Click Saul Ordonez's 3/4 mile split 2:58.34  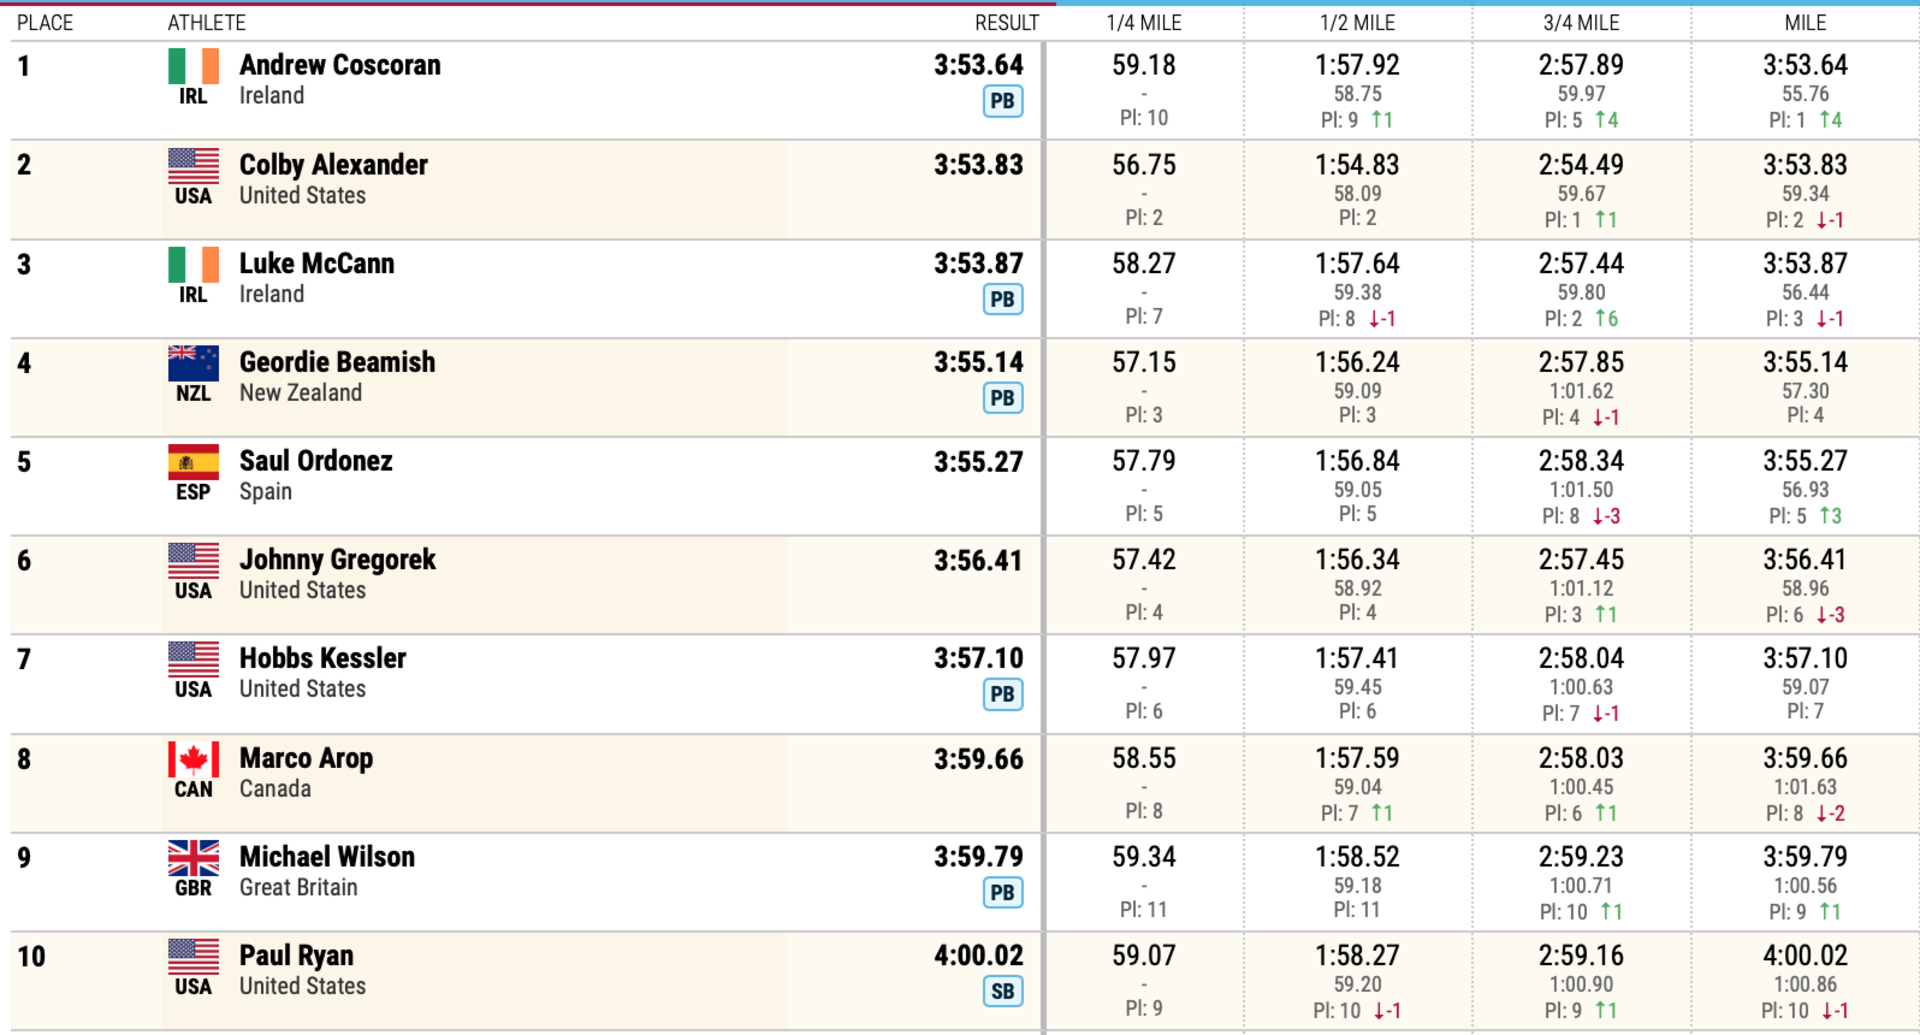(1580, 462)
